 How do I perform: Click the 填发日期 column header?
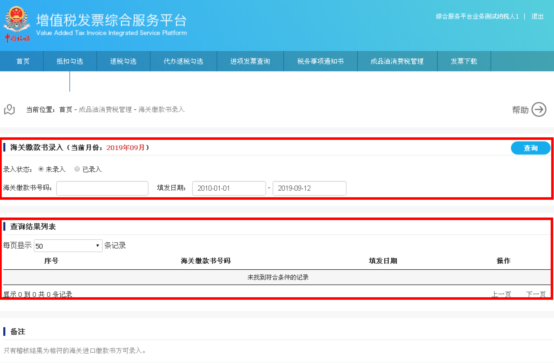383,261
